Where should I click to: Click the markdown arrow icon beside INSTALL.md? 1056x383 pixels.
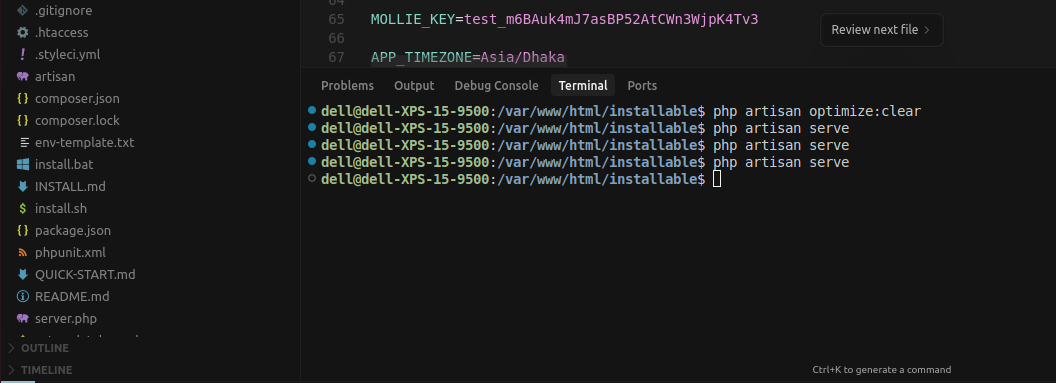(x=22, y=186)
